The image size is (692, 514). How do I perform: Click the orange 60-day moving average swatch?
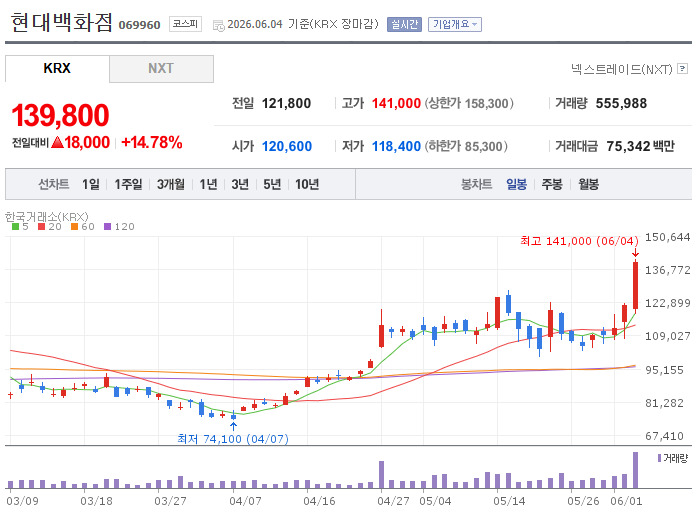pos(74,226)
